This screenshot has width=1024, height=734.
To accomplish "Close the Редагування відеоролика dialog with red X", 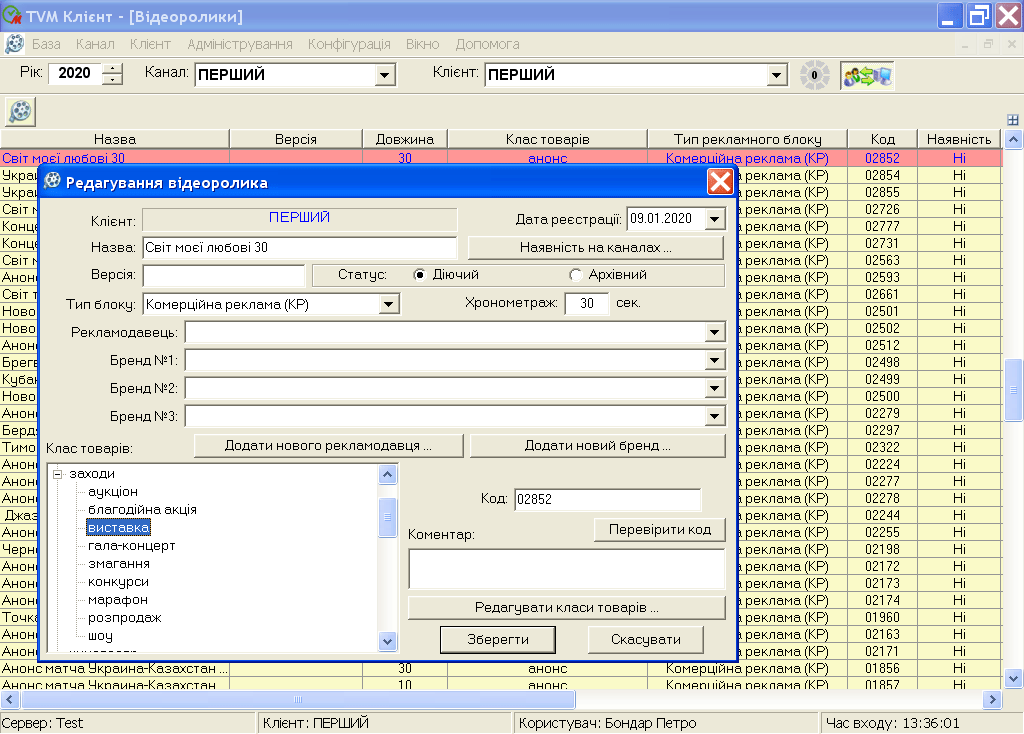I will click(720, 182).
